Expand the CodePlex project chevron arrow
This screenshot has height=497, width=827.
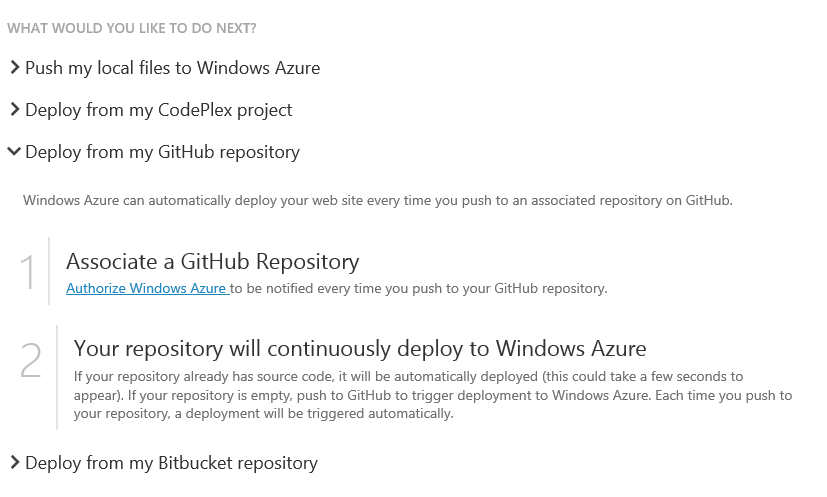pos(15,110)
